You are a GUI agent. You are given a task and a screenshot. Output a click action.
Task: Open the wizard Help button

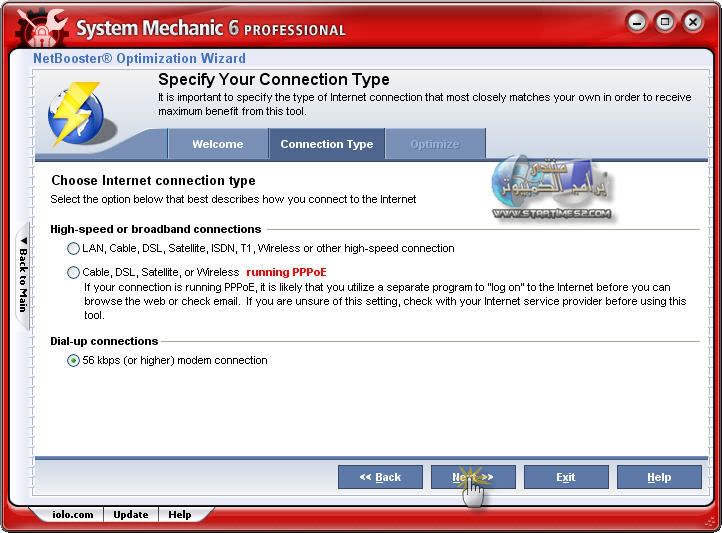point(659,477)
